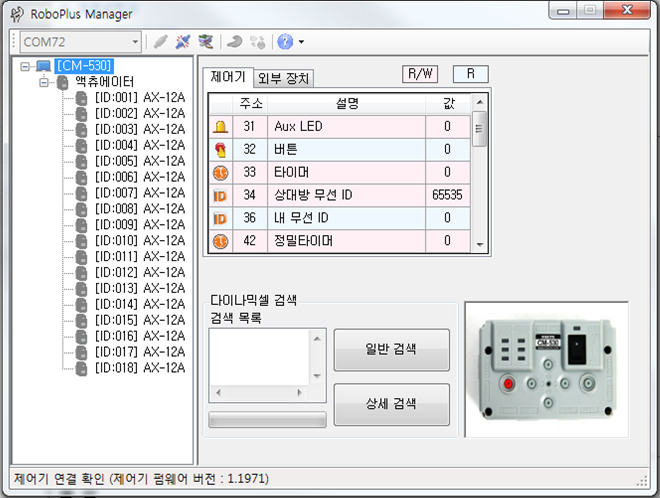Screen dimensions: 660x498
Task: Click the connect icon beside the COM72 dropdown
Action: click(x=161, y=42)
